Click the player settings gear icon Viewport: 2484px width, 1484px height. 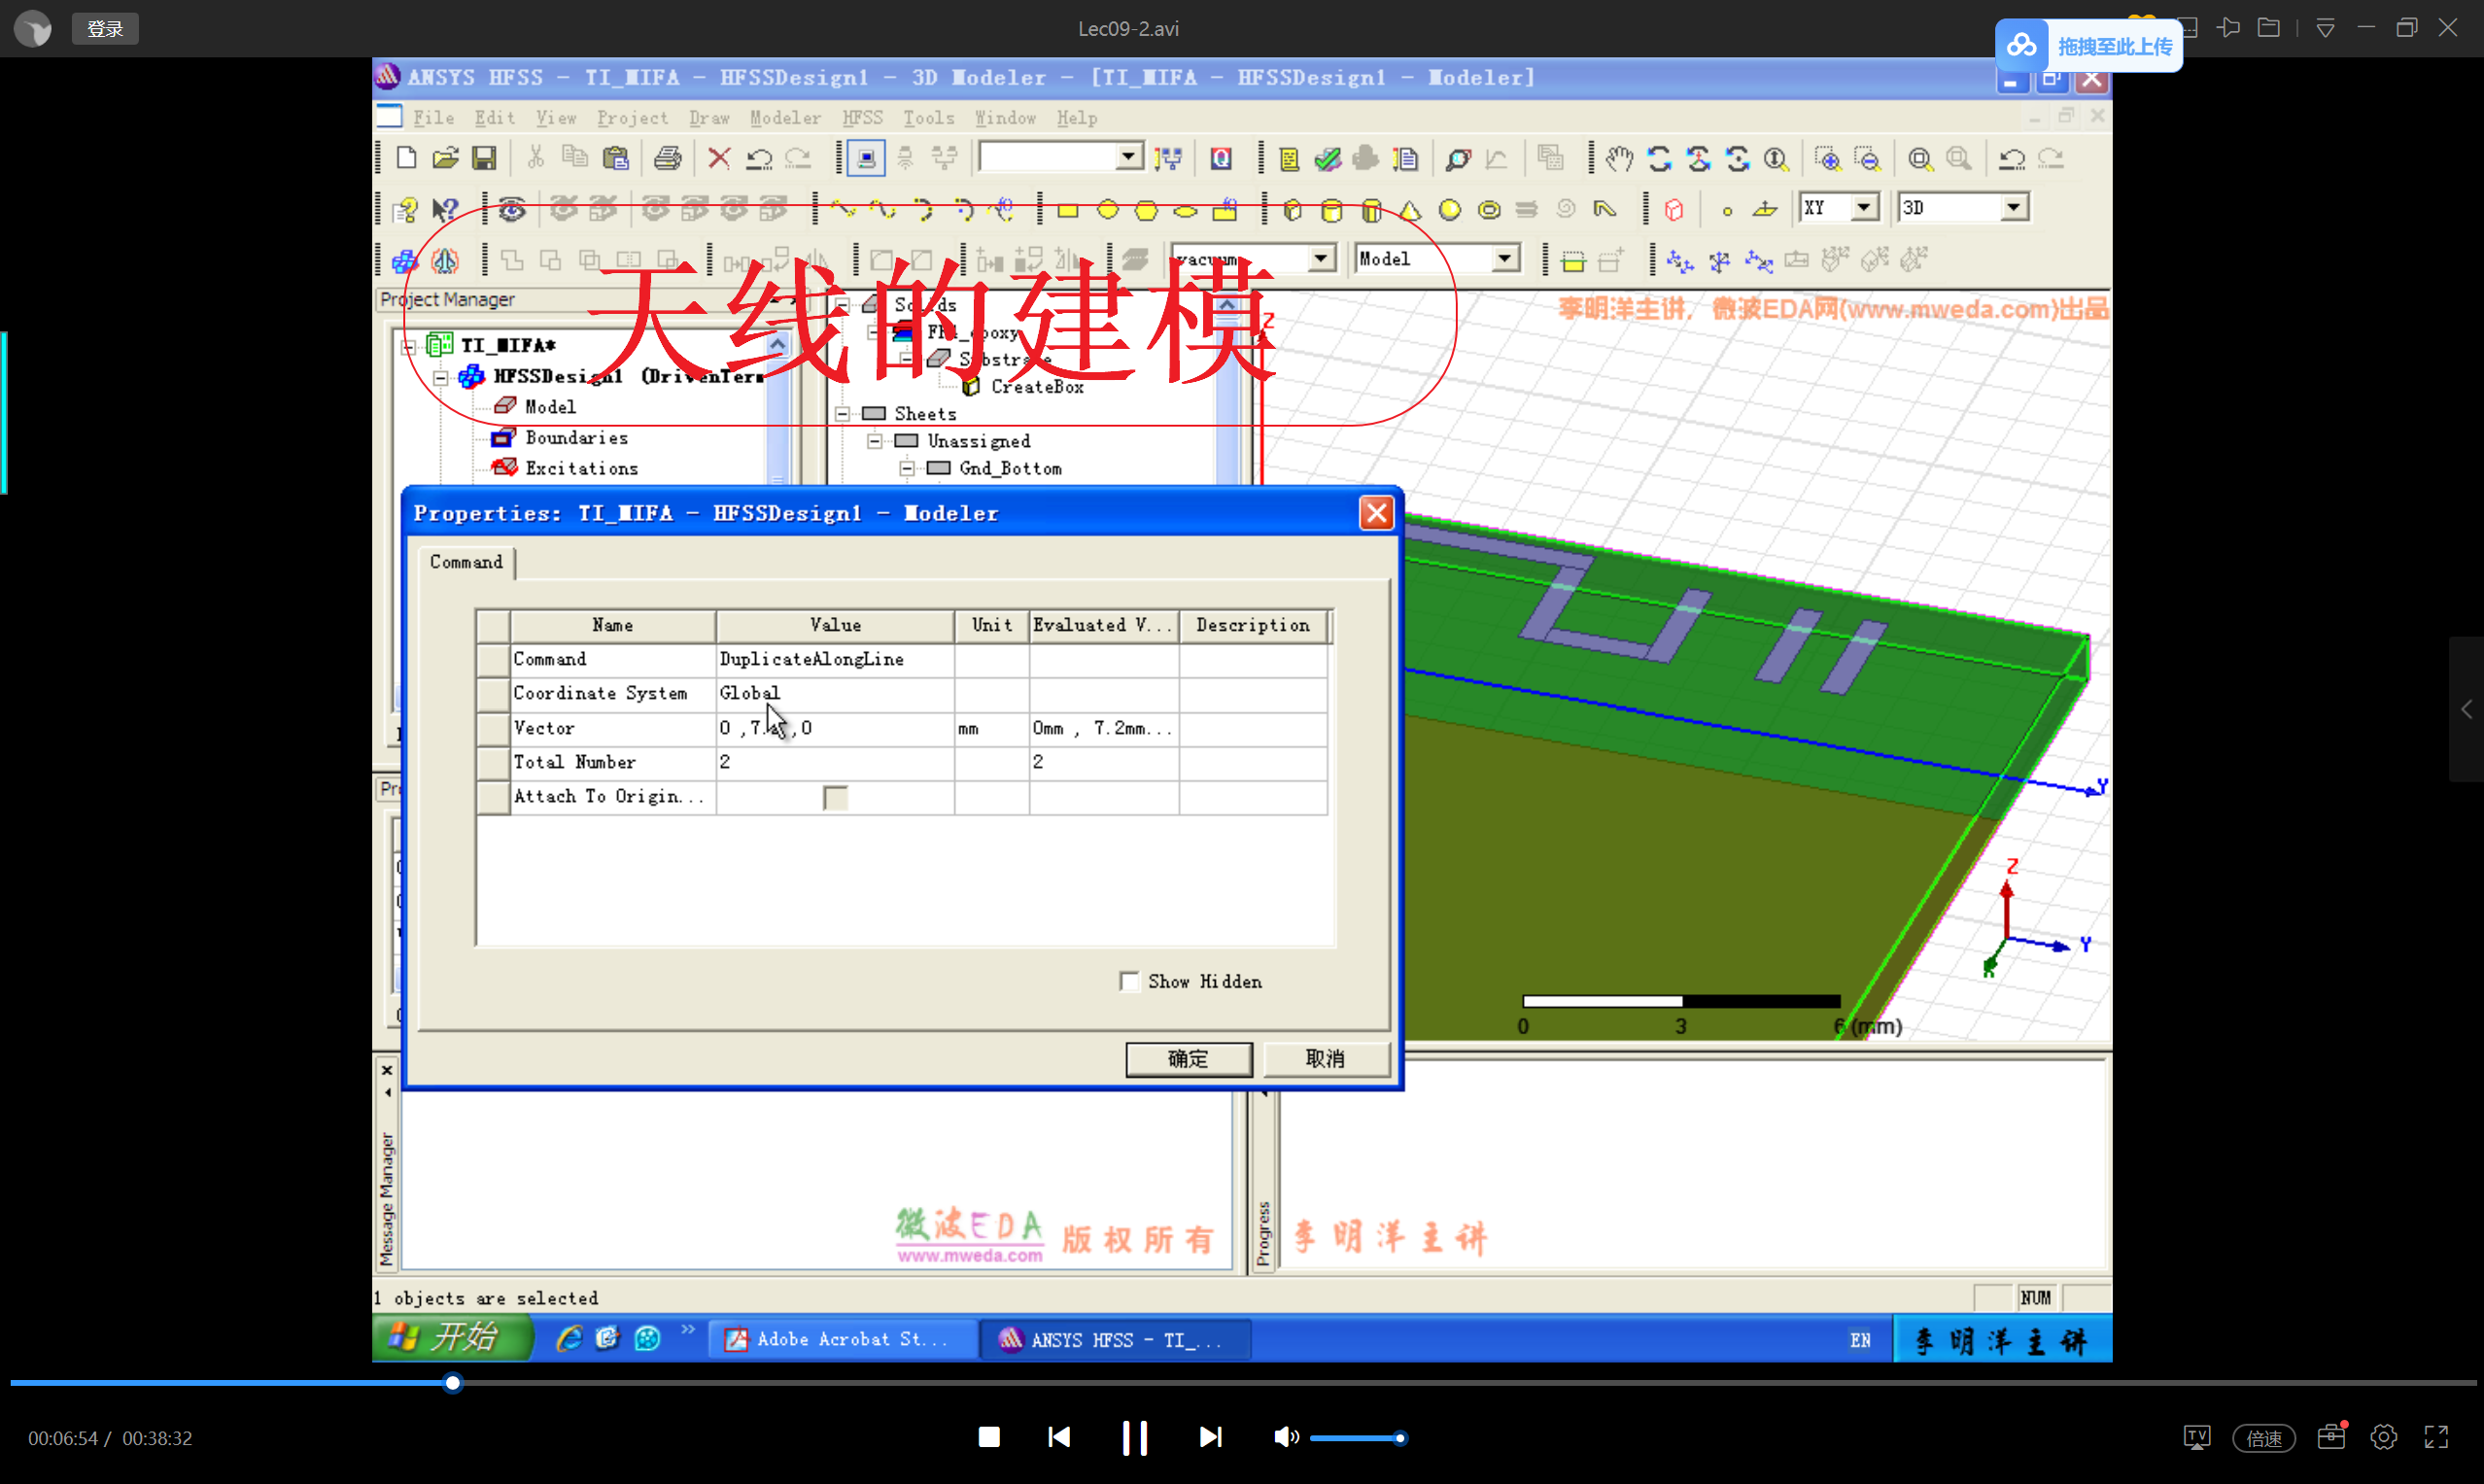coord(2384,1437)
